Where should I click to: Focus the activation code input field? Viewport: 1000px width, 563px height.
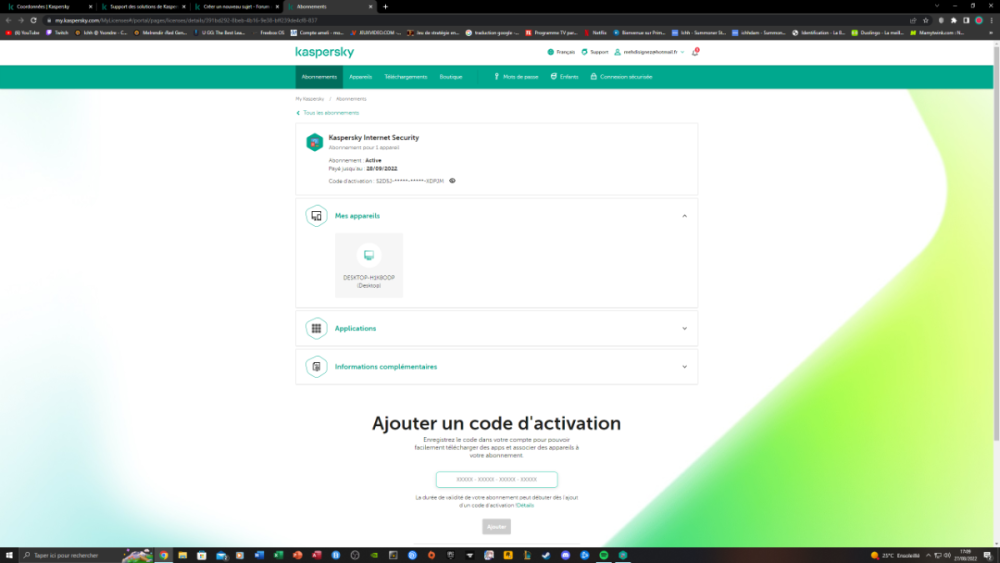tap(496, 479)
